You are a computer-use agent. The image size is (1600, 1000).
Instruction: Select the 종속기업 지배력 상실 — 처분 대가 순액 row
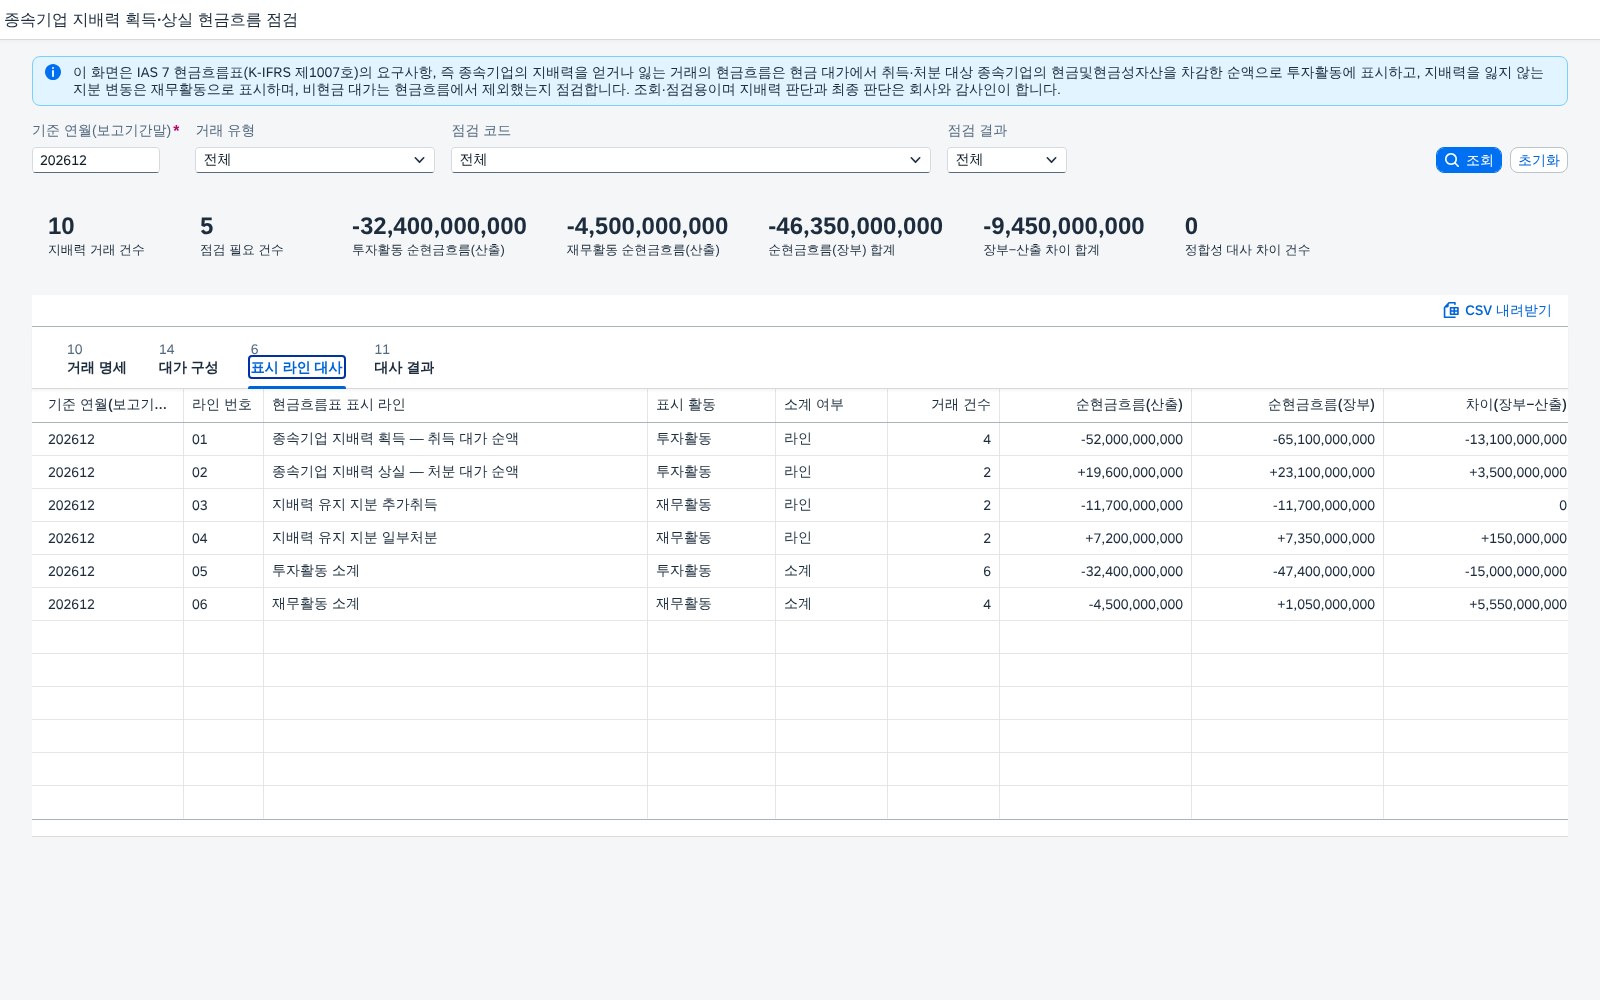point(800,472)
